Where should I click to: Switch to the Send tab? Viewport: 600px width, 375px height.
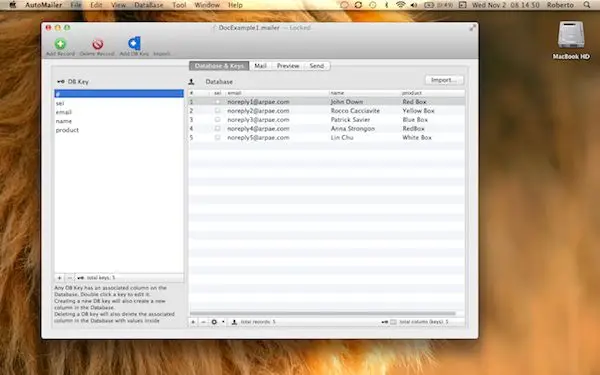[x=317, y=66]
